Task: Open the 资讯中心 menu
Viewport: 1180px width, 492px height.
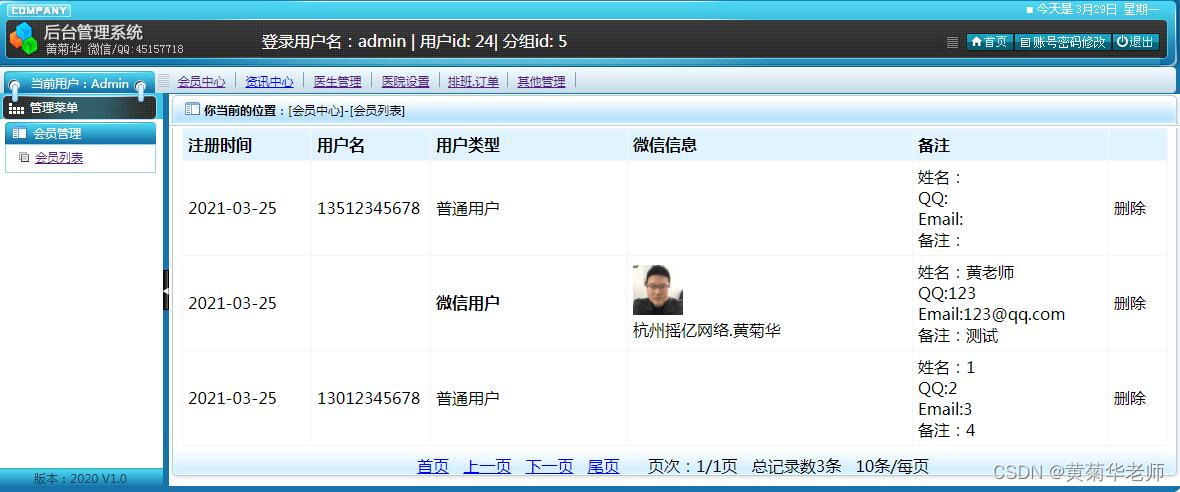Action: [x=269, y=82]
